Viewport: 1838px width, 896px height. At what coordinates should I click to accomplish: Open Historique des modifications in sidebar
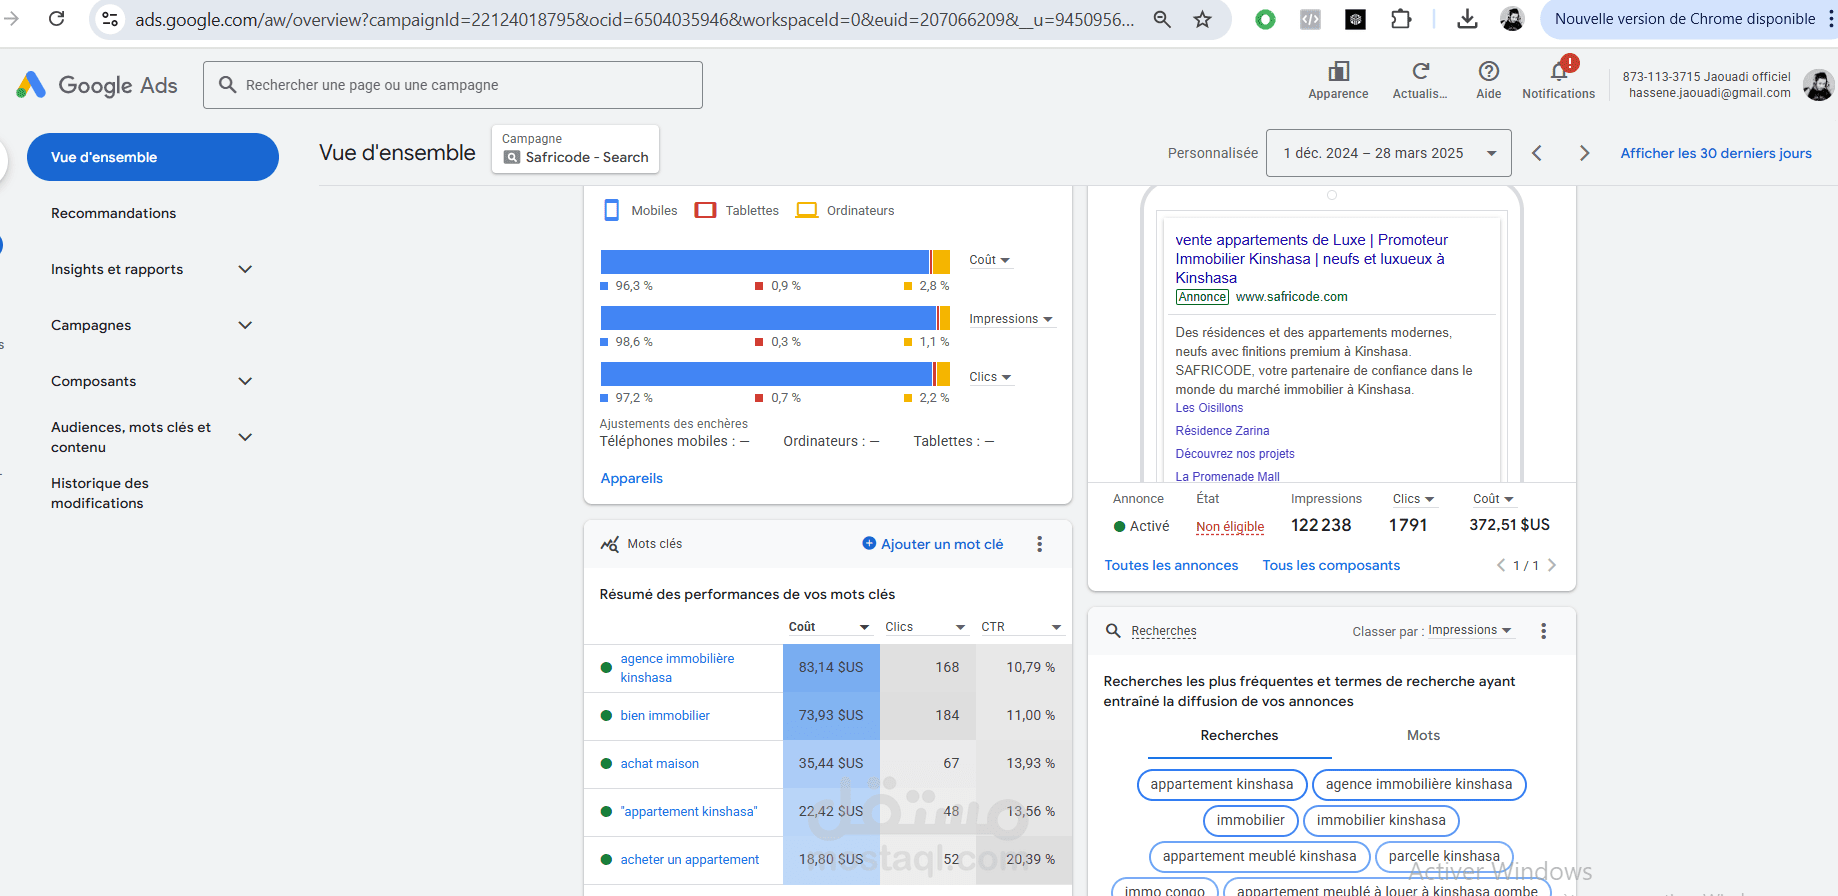pos(100,493)
